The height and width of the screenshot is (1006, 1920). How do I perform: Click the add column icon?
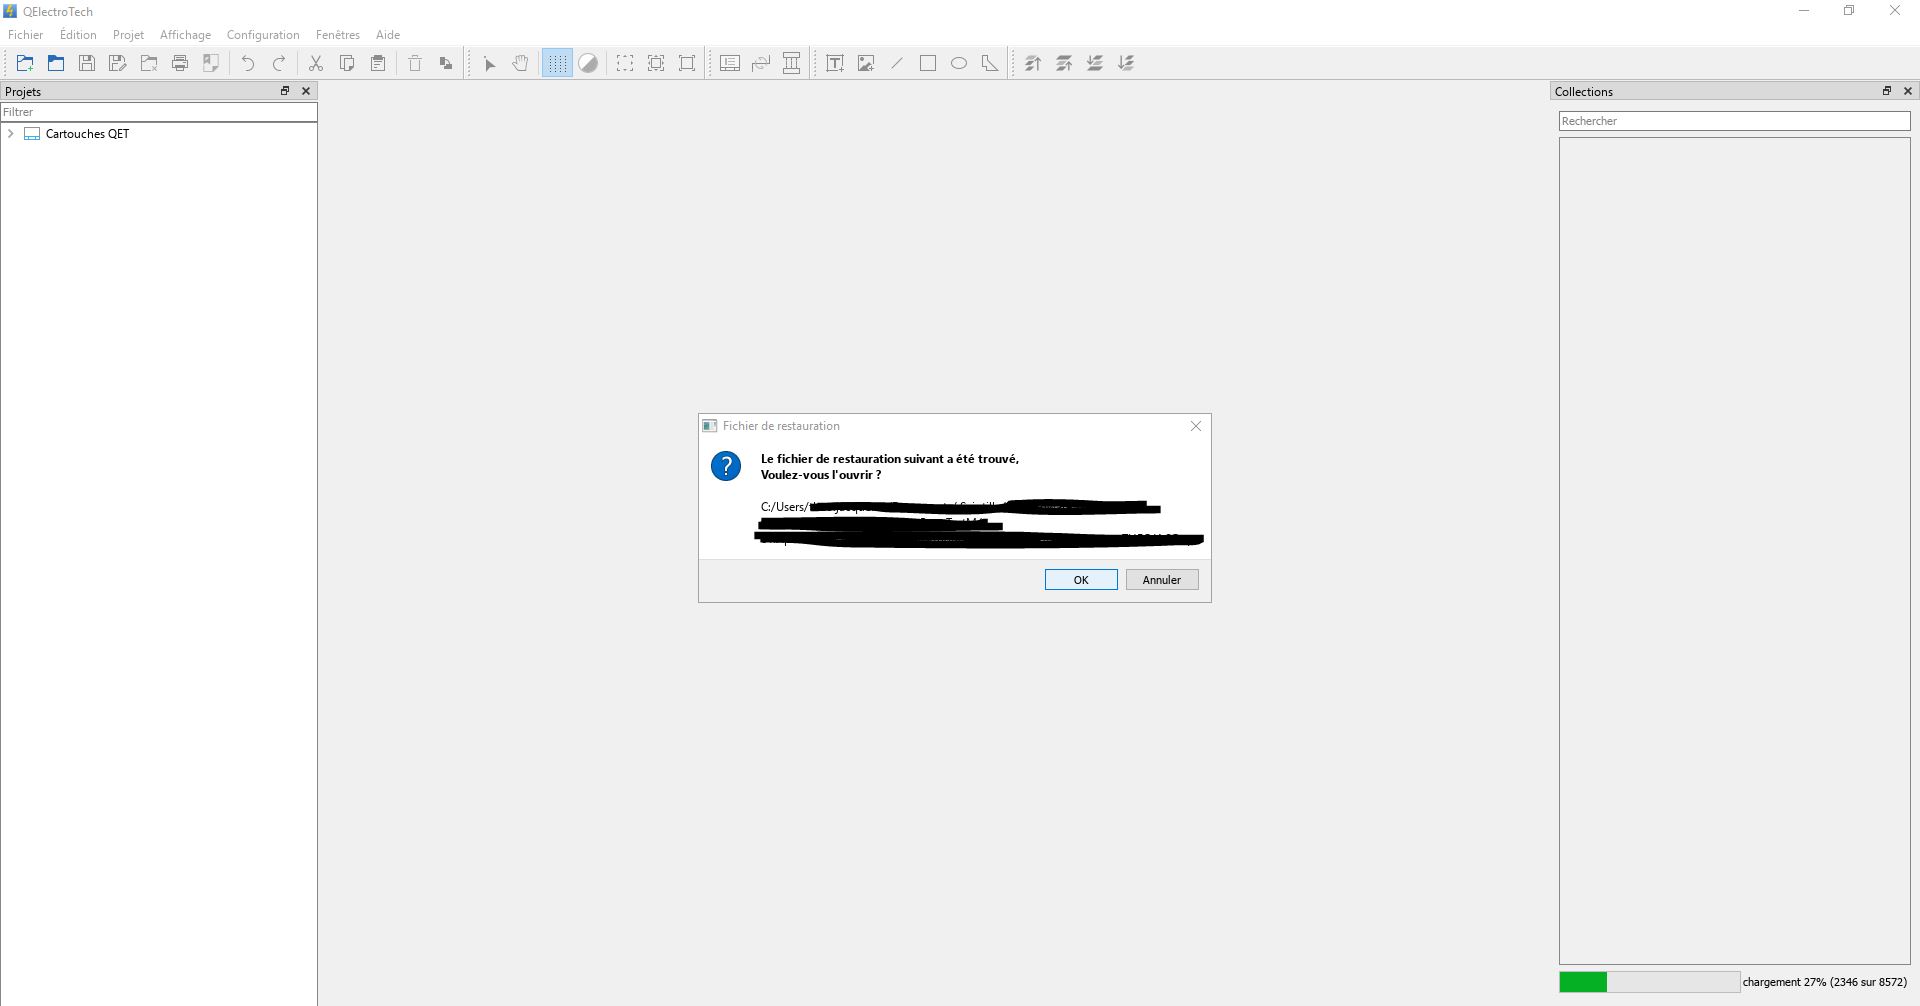[792, 63]
